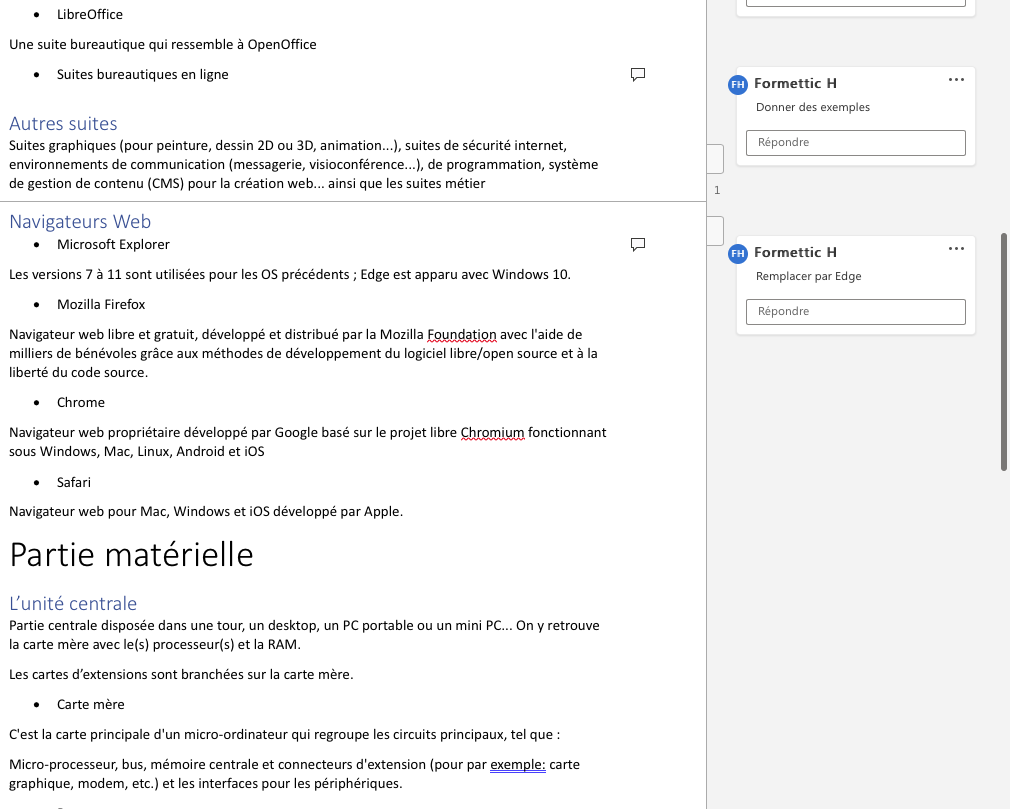Viewport: 1010px width, 809px height.
Task: Click the comment text Remplacer par Edge
Action: tap(808, 276)
